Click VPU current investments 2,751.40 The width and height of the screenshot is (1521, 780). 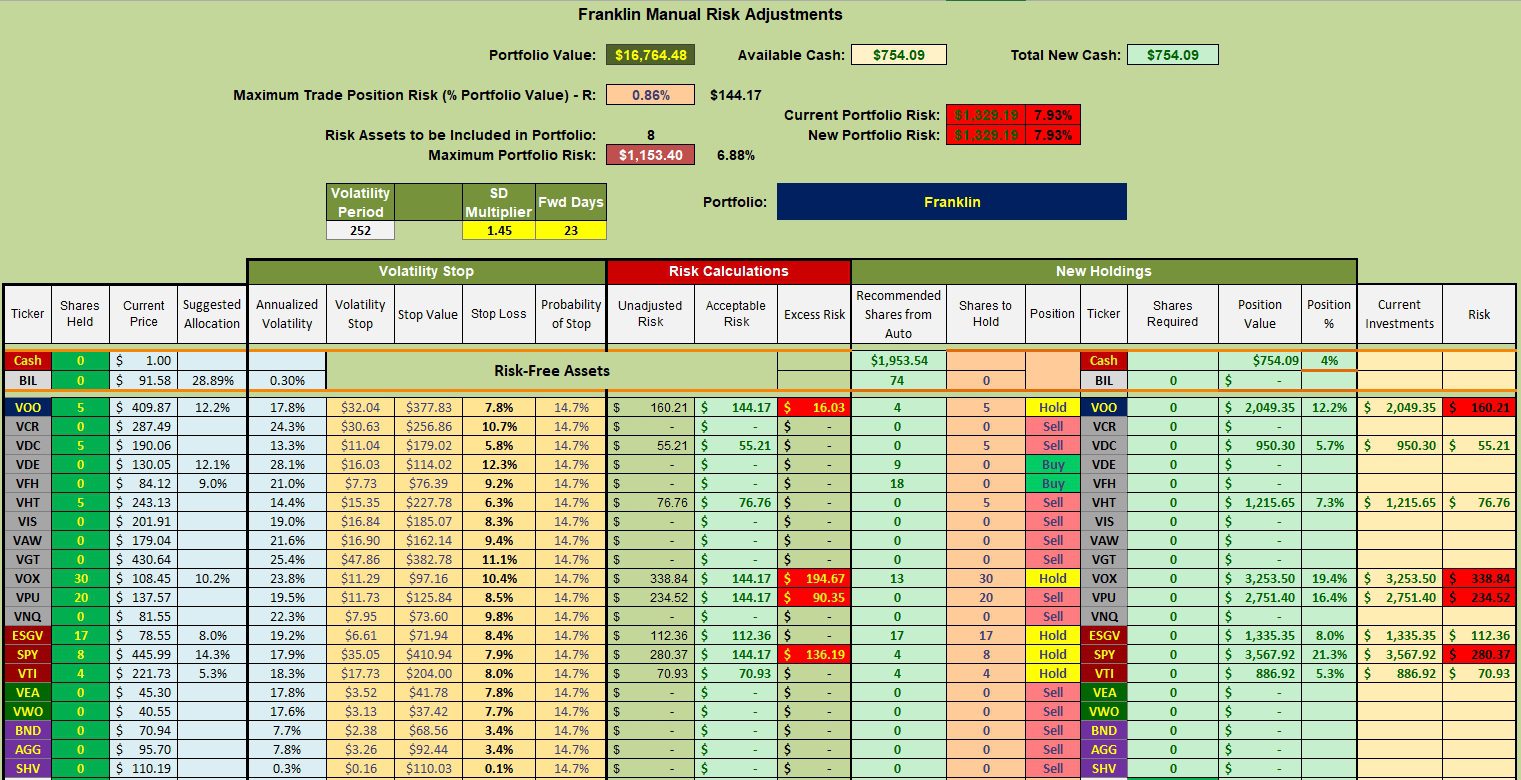pos(1399,598)
